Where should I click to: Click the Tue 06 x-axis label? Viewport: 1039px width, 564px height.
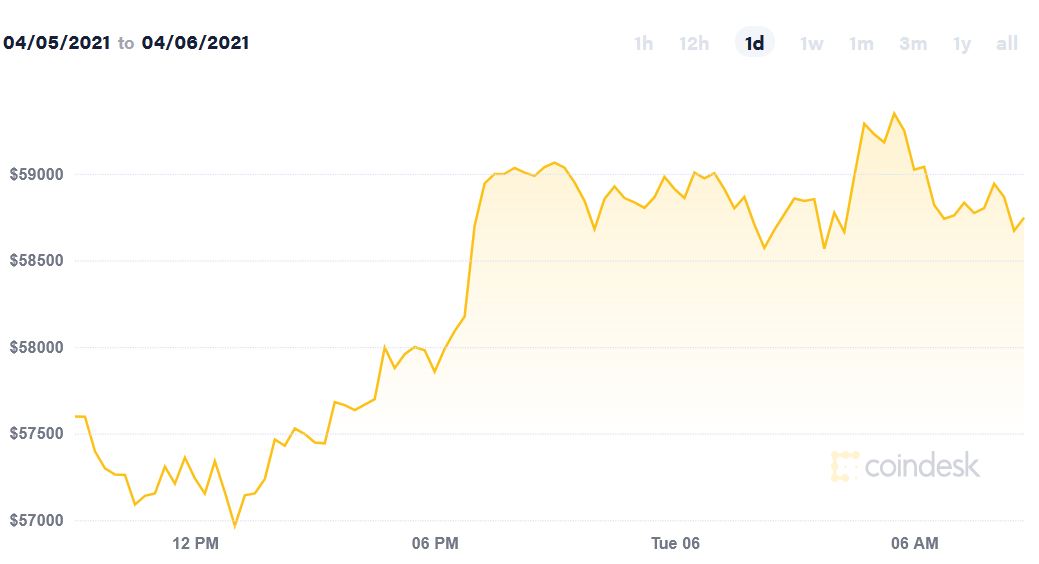(x=675, y=543)
